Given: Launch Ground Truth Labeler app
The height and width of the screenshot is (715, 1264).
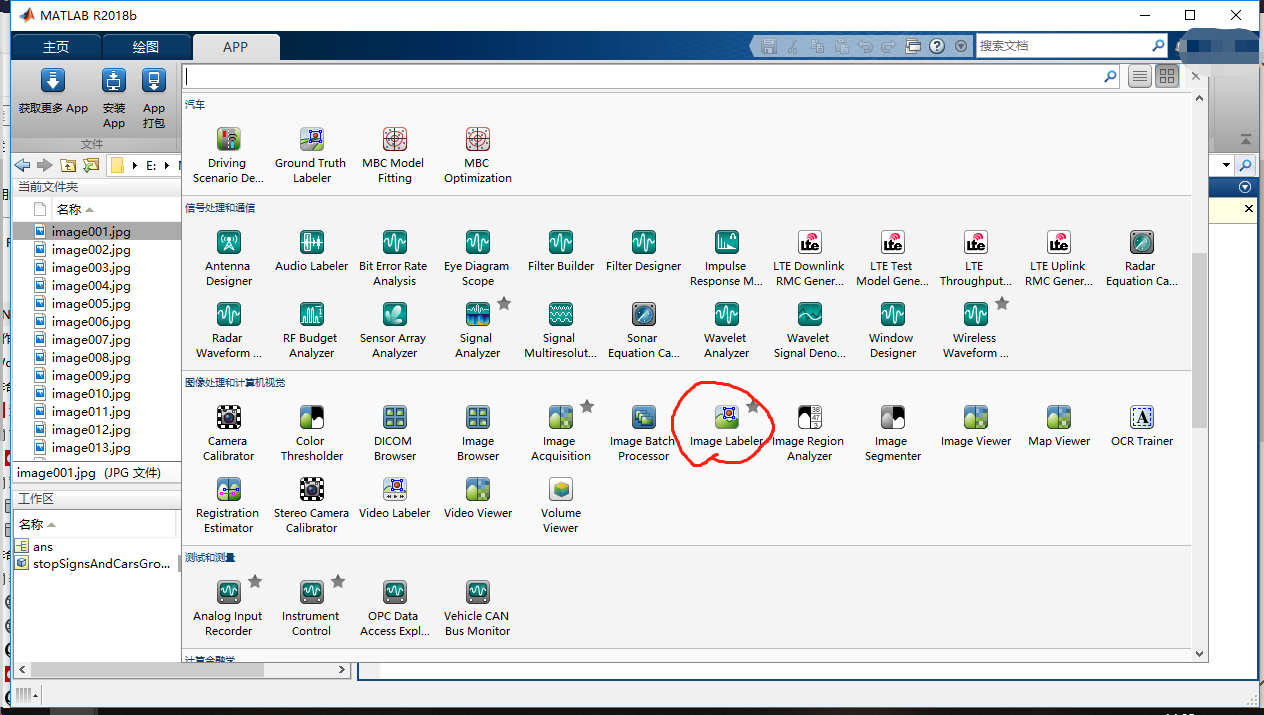Looking at the screenshot, I should click(x=311, y=154).
